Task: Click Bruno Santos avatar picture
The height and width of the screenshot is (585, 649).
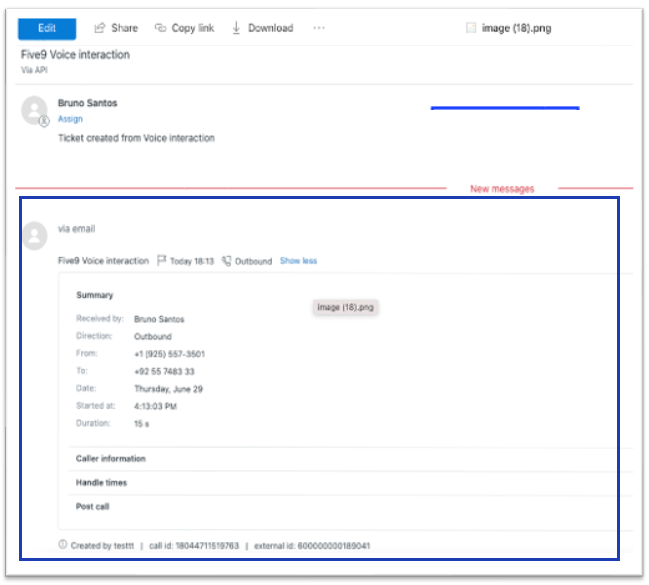Action: pos(35,110)
